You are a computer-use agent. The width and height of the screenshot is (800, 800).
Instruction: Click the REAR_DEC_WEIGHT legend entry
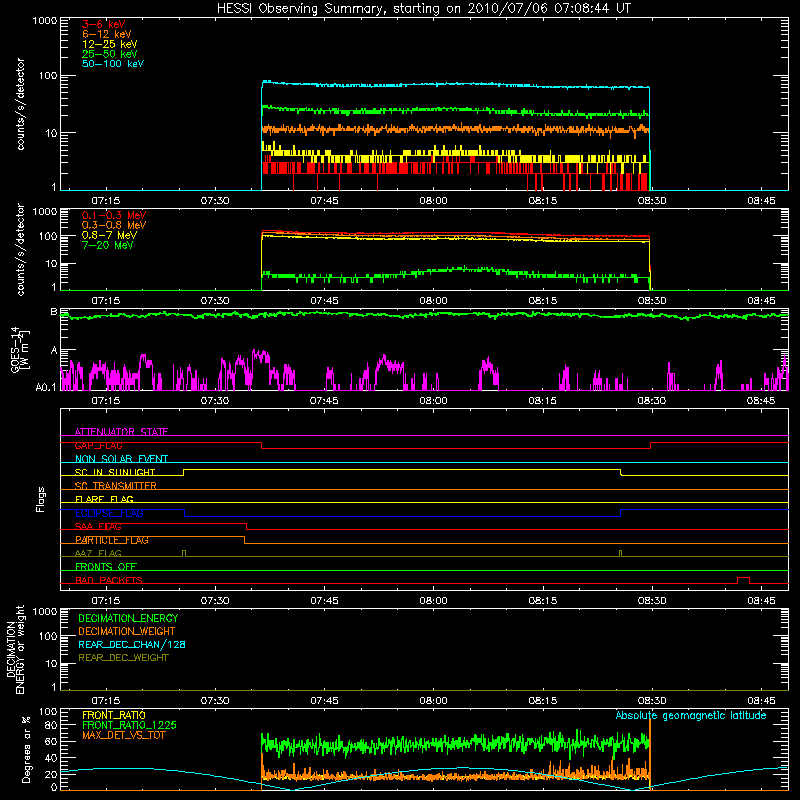coord(123,658)
